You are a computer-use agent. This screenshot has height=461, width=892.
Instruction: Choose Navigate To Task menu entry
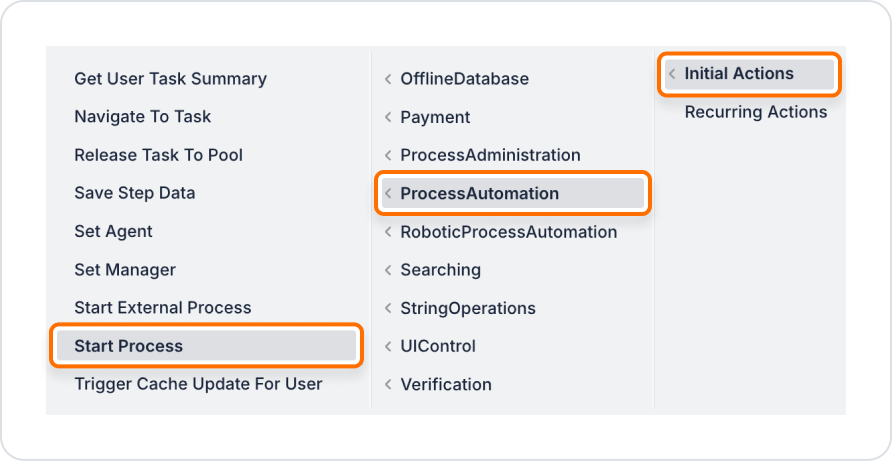[143, 117]
